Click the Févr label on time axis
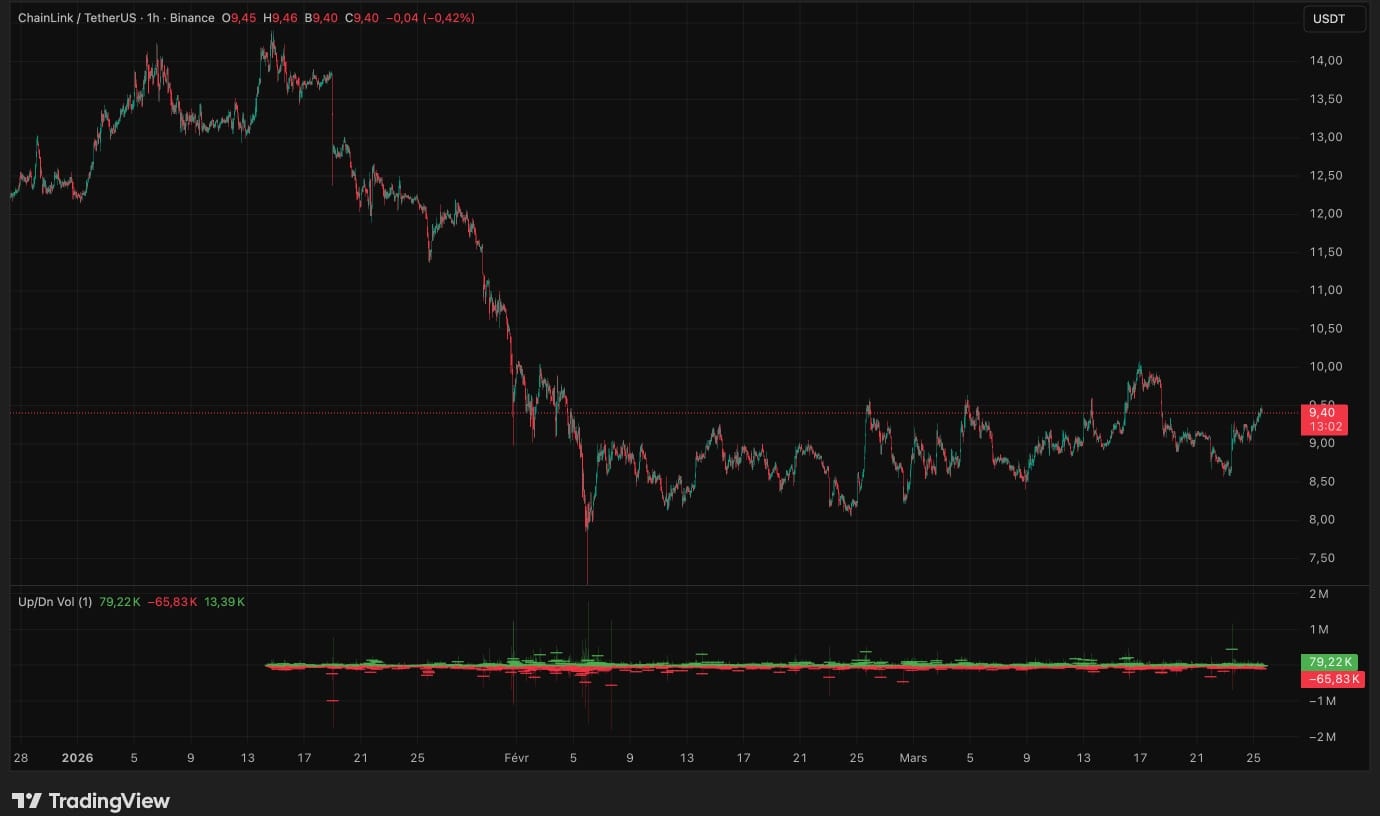The image size is (1380, 816). [518, 758]
